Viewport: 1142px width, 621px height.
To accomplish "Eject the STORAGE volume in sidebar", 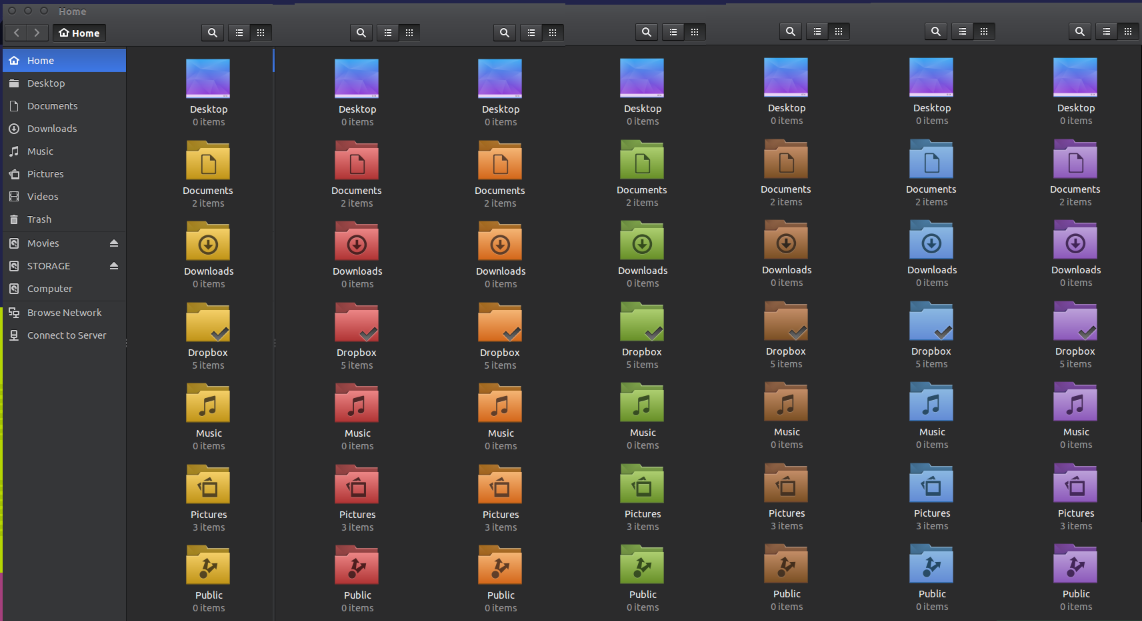I will [114, 266].
